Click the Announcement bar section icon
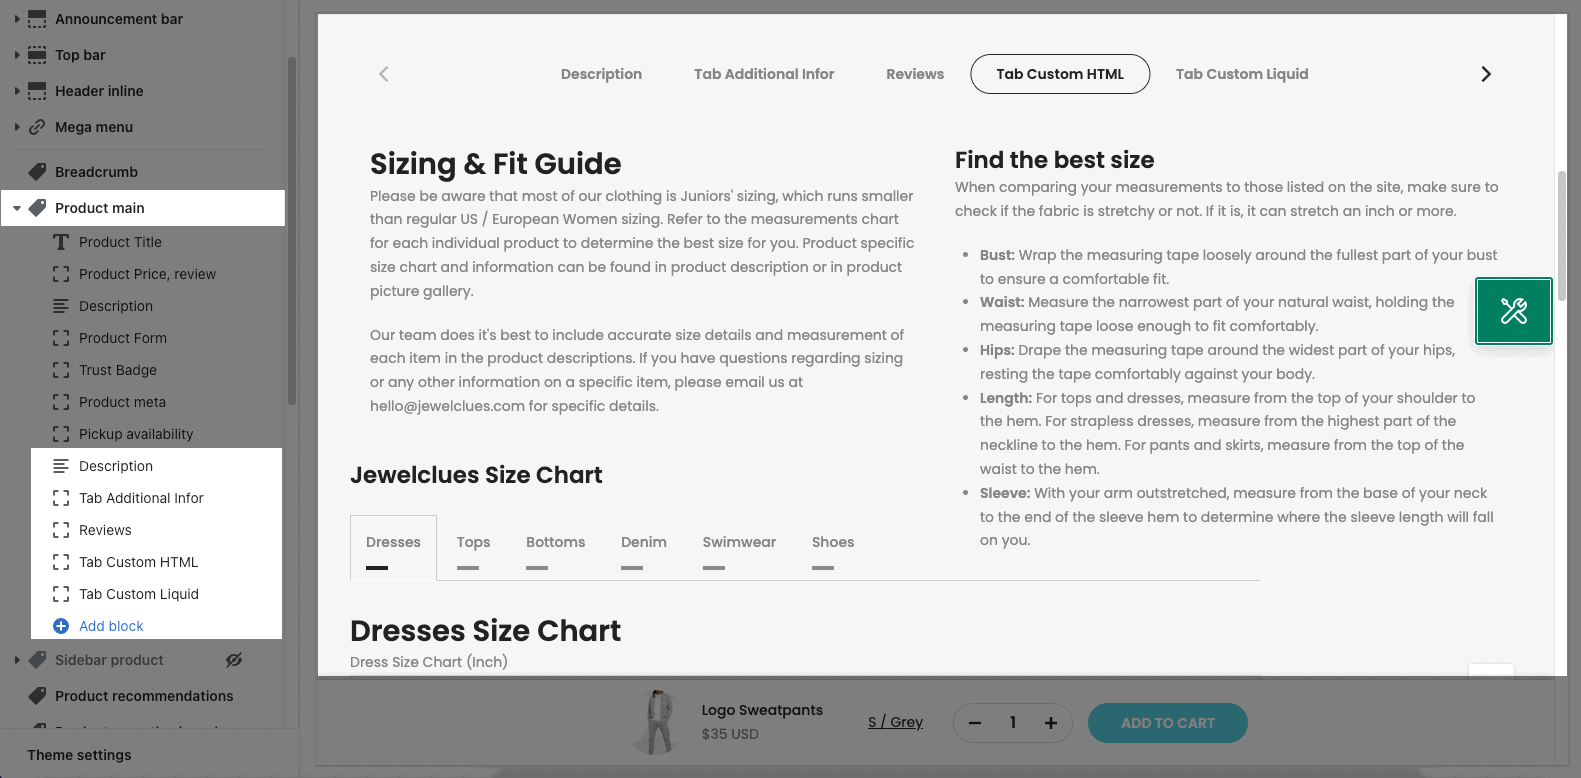Screen dimensions: 1581x778 point(37,19)
